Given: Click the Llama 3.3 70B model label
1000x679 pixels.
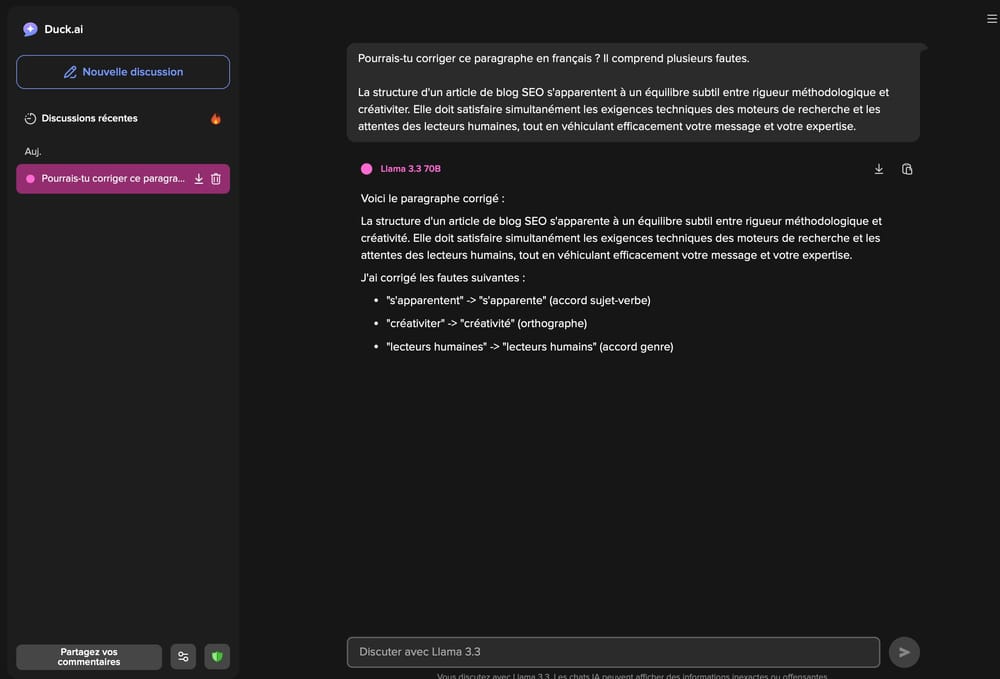Looking at the screenshot, I should click(410, 169).
